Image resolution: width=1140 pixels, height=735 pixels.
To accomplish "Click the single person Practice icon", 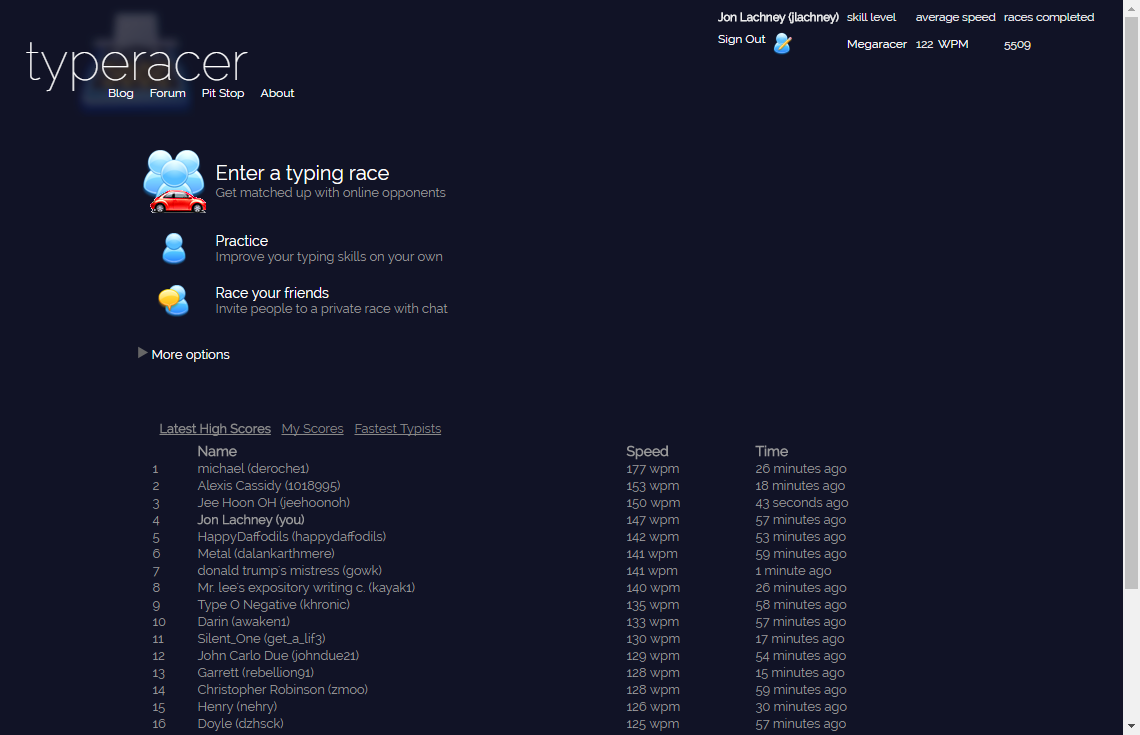I will (174, 248).
